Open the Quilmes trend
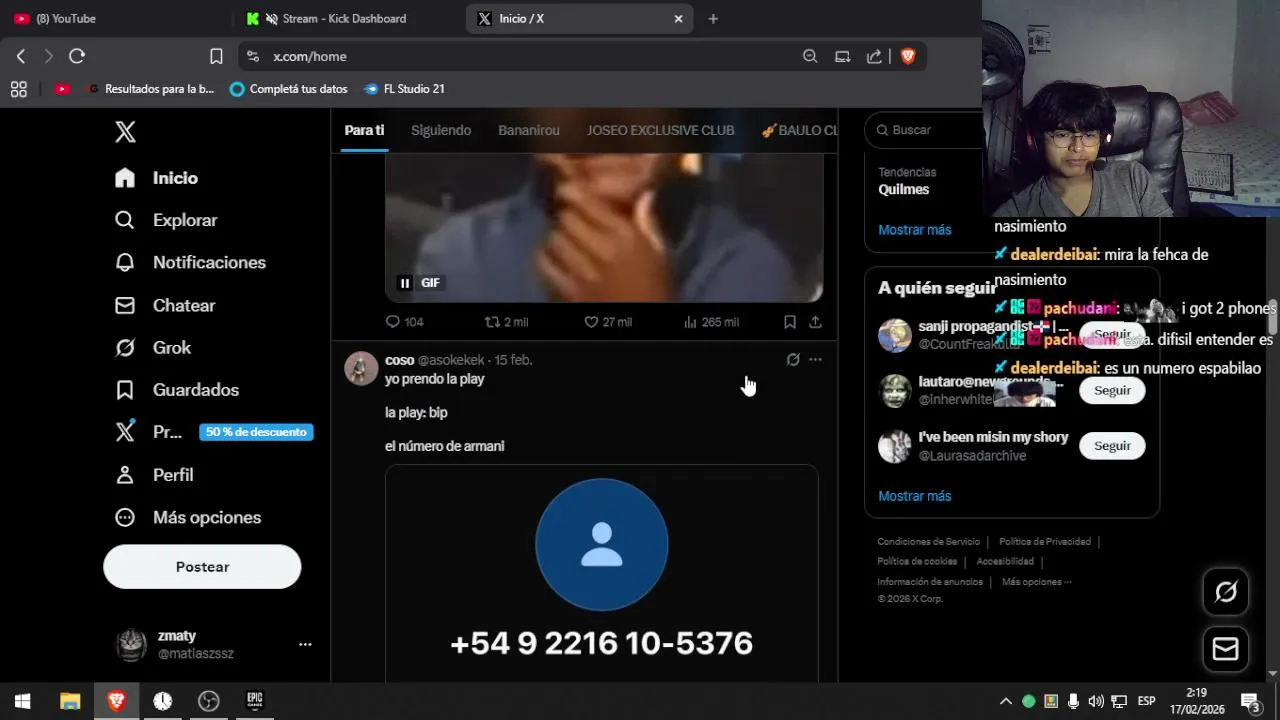The width and height of the screenshot is (1280, 720). 904,189
